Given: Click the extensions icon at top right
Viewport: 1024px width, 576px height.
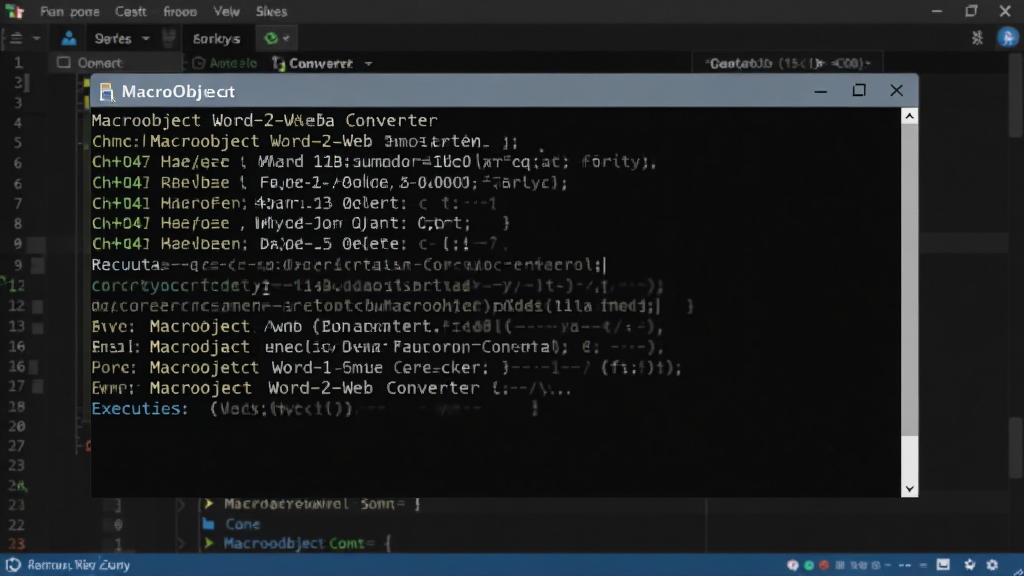Looking at the screenshot, I should [x=977, y=38].
